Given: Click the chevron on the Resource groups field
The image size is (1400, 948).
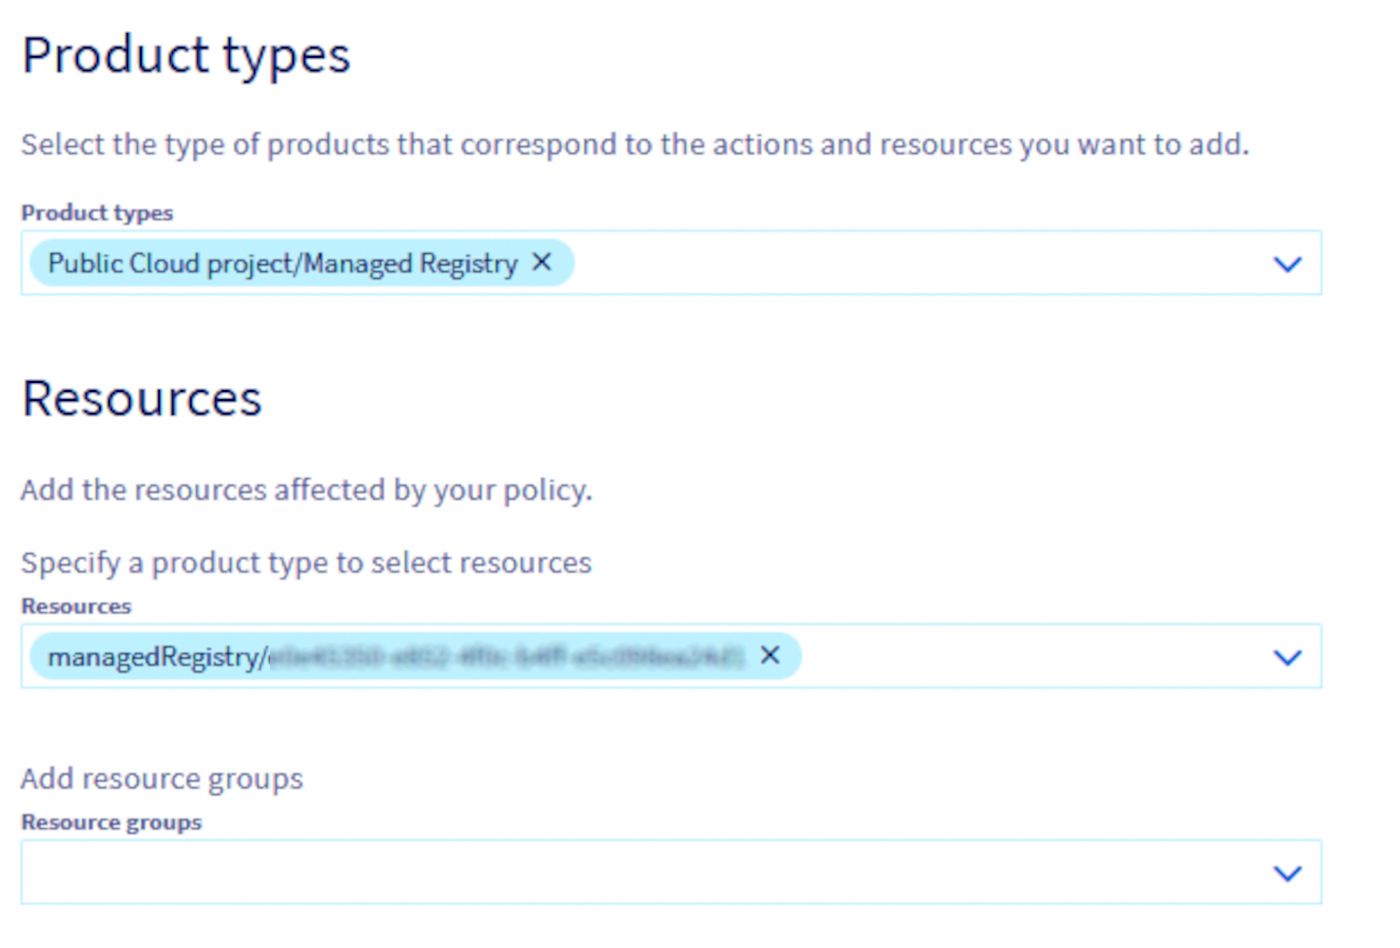Looking at the screenshot, I should [1288, 872].
